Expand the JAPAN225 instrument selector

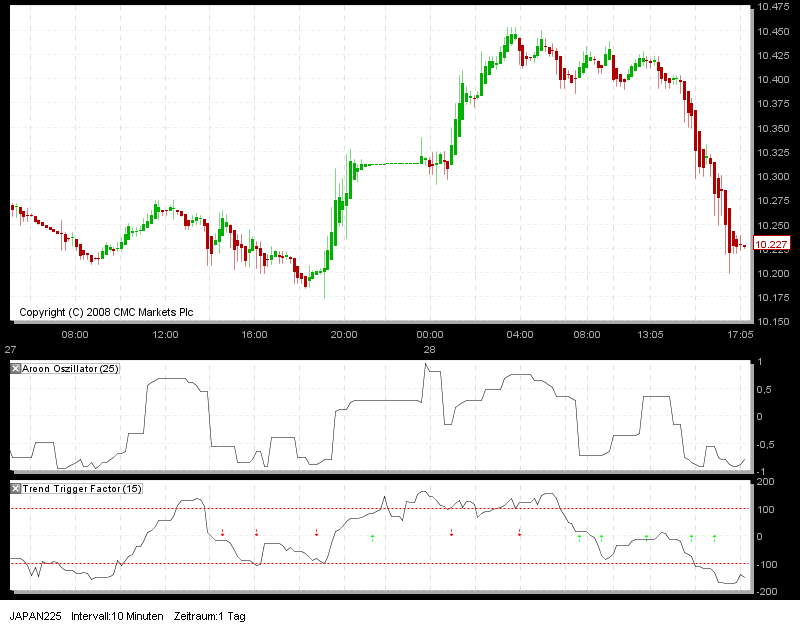(x=36, y=617)
